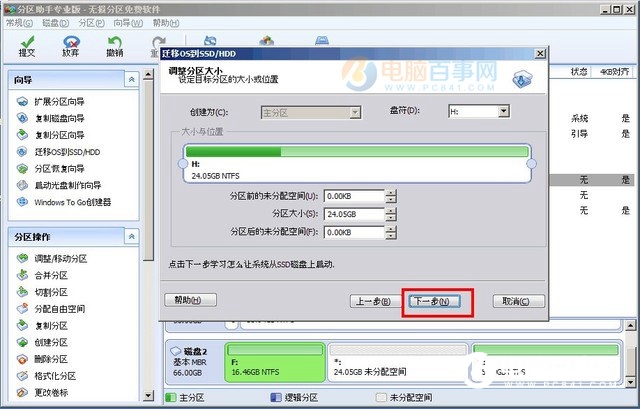Open the 向导(W) menu
This screenshot has height=409, width=640.
point(128,23)
